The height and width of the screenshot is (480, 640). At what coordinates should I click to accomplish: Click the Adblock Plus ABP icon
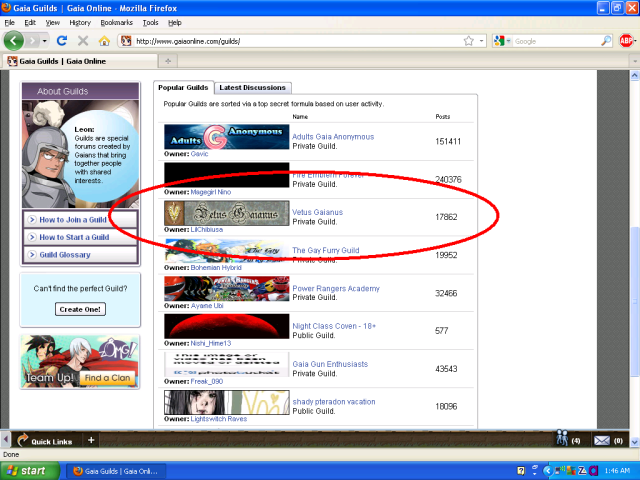pos(626,41)
